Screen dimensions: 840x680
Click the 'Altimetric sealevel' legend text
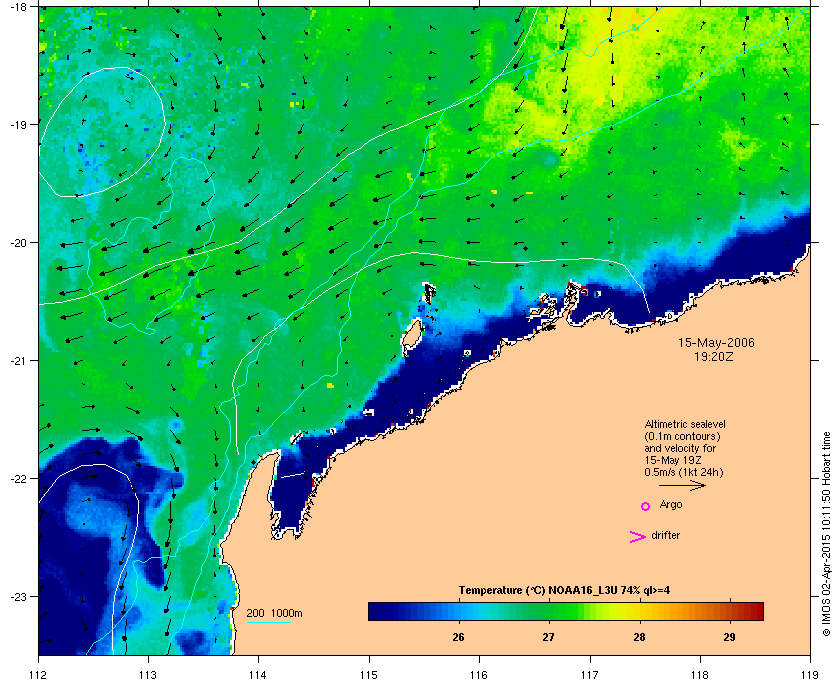click(x=685, y=424)
